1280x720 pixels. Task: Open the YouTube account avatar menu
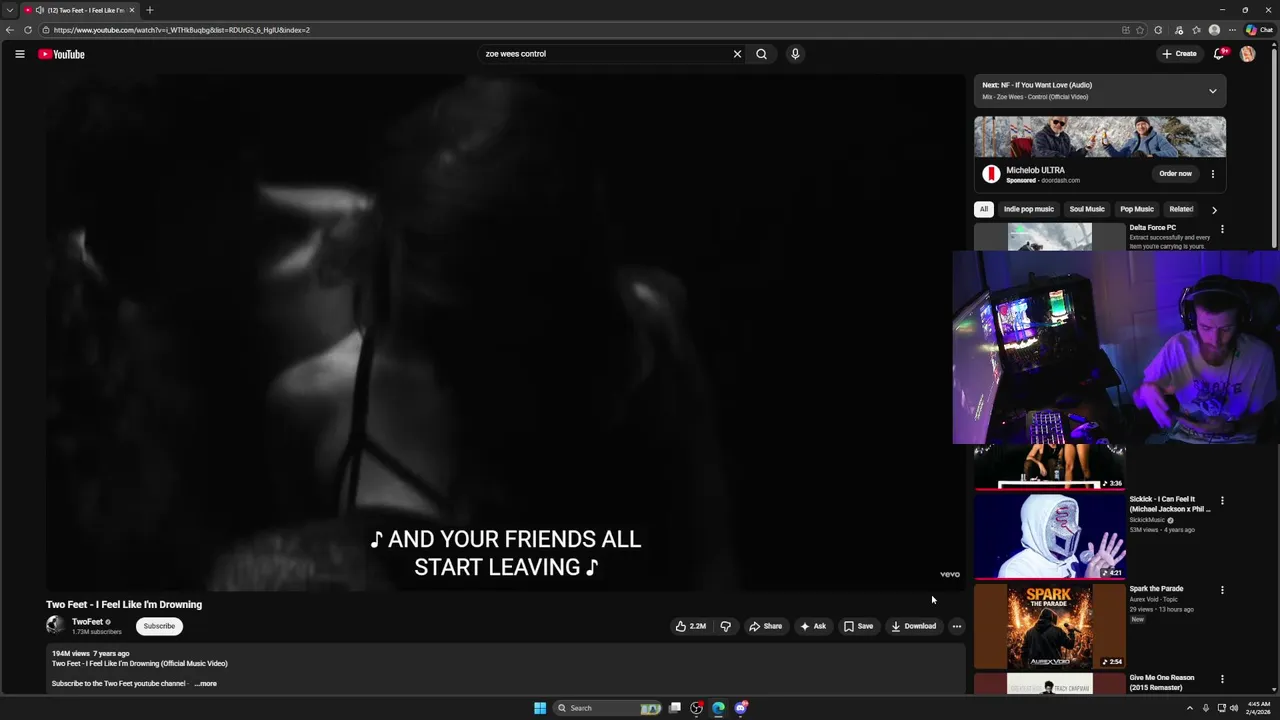(x=1247, y=54)
